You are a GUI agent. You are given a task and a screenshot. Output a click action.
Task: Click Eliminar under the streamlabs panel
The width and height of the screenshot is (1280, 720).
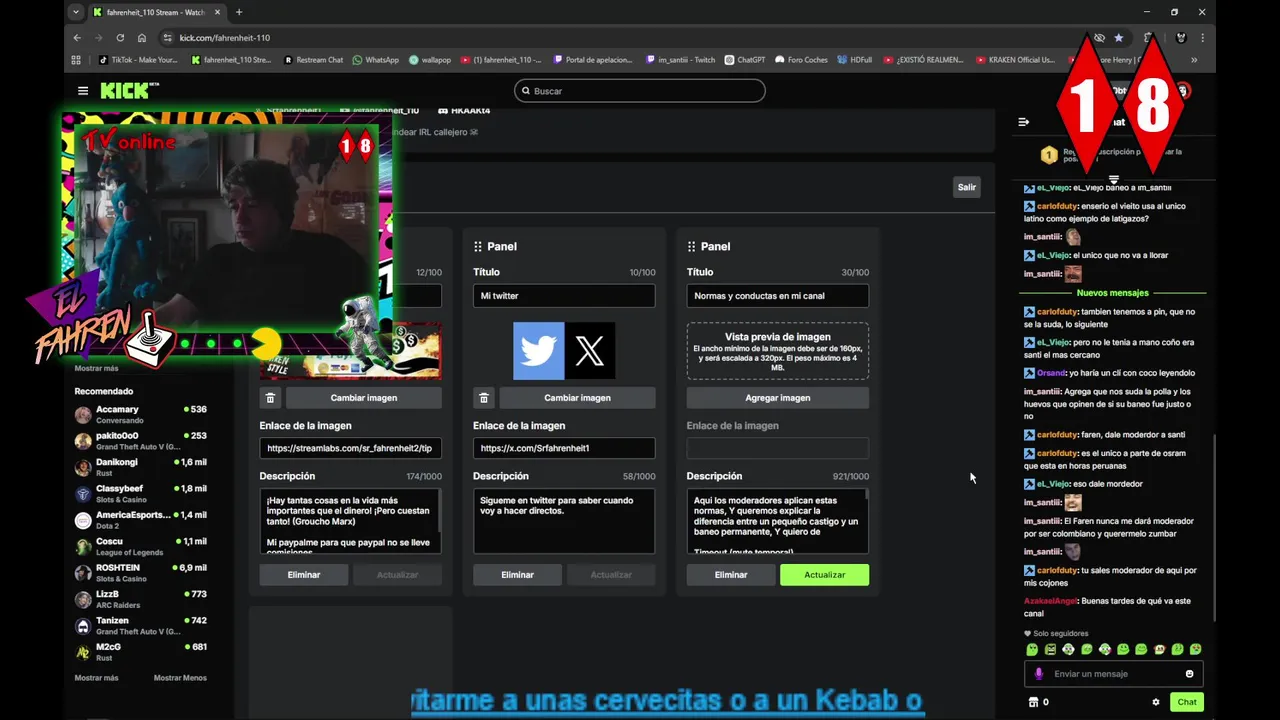tap(304, 575)
